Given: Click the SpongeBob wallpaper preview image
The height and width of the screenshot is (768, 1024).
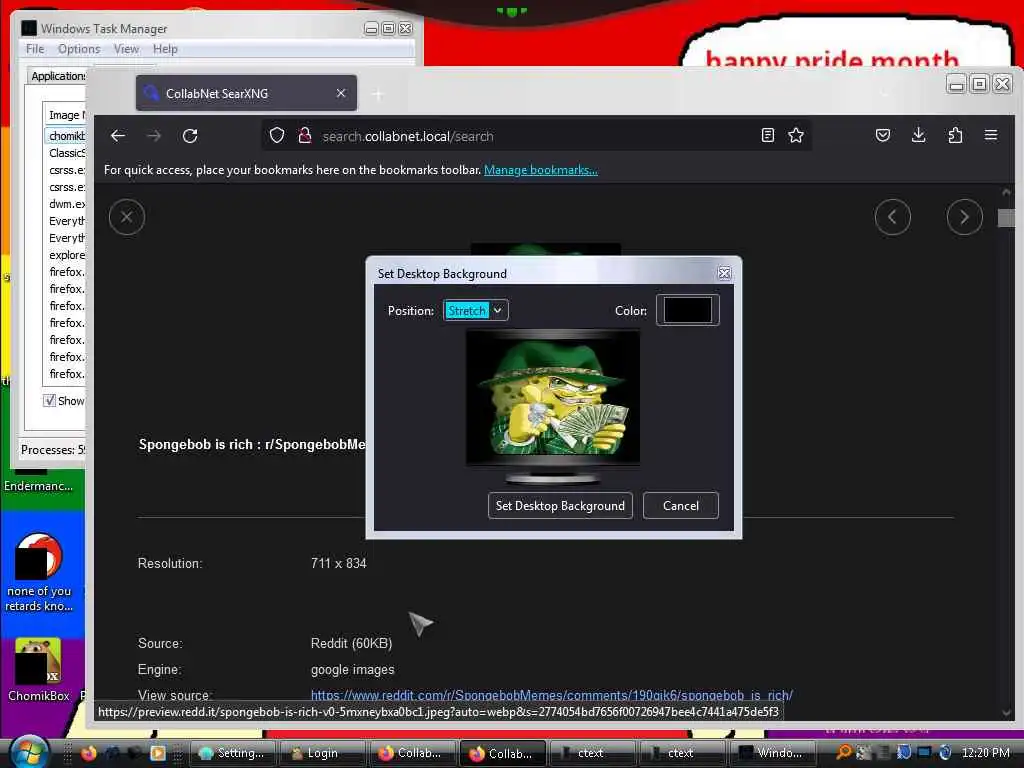Looking at the screenshot, I should (x=552, y=396).
